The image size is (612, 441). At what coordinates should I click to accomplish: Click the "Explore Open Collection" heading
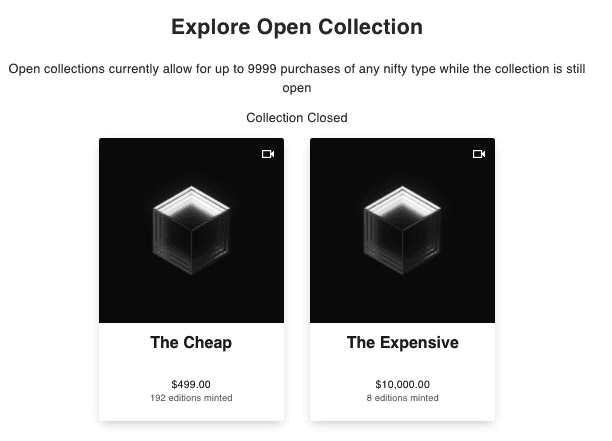coord(297,27)
